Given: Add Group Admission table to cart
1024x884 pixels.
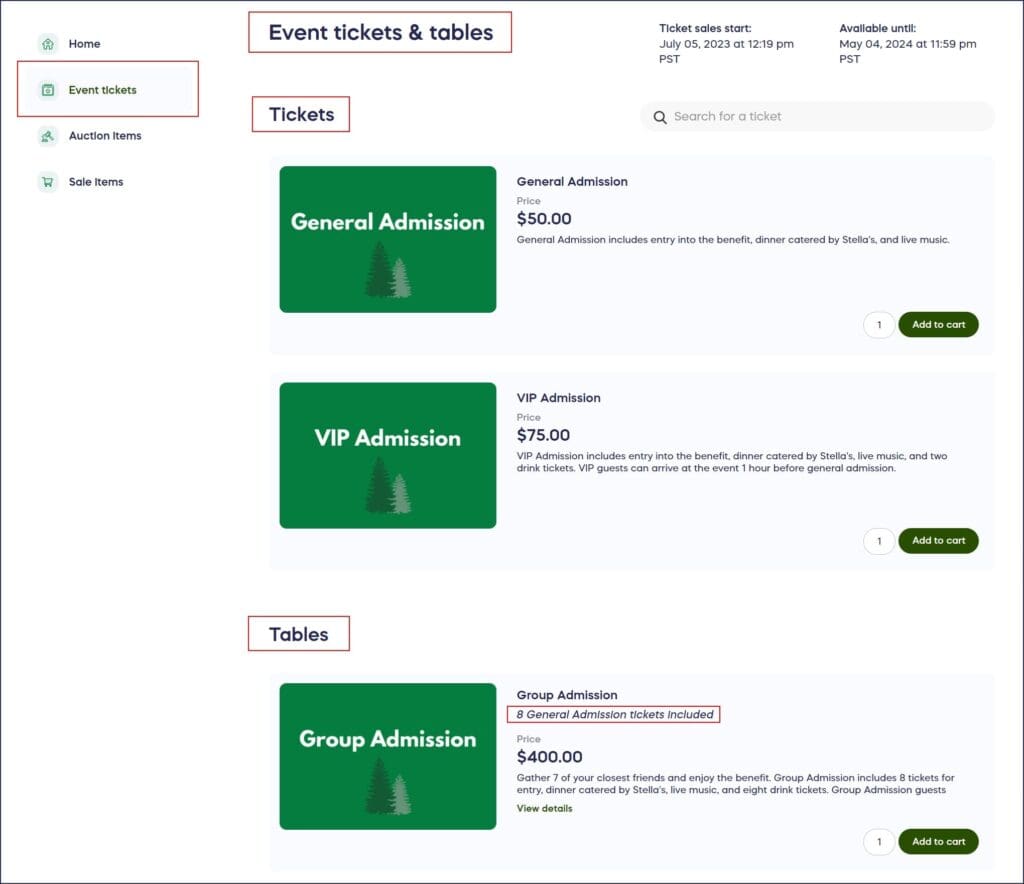Looking at the screenshot, I should (938, 842).
